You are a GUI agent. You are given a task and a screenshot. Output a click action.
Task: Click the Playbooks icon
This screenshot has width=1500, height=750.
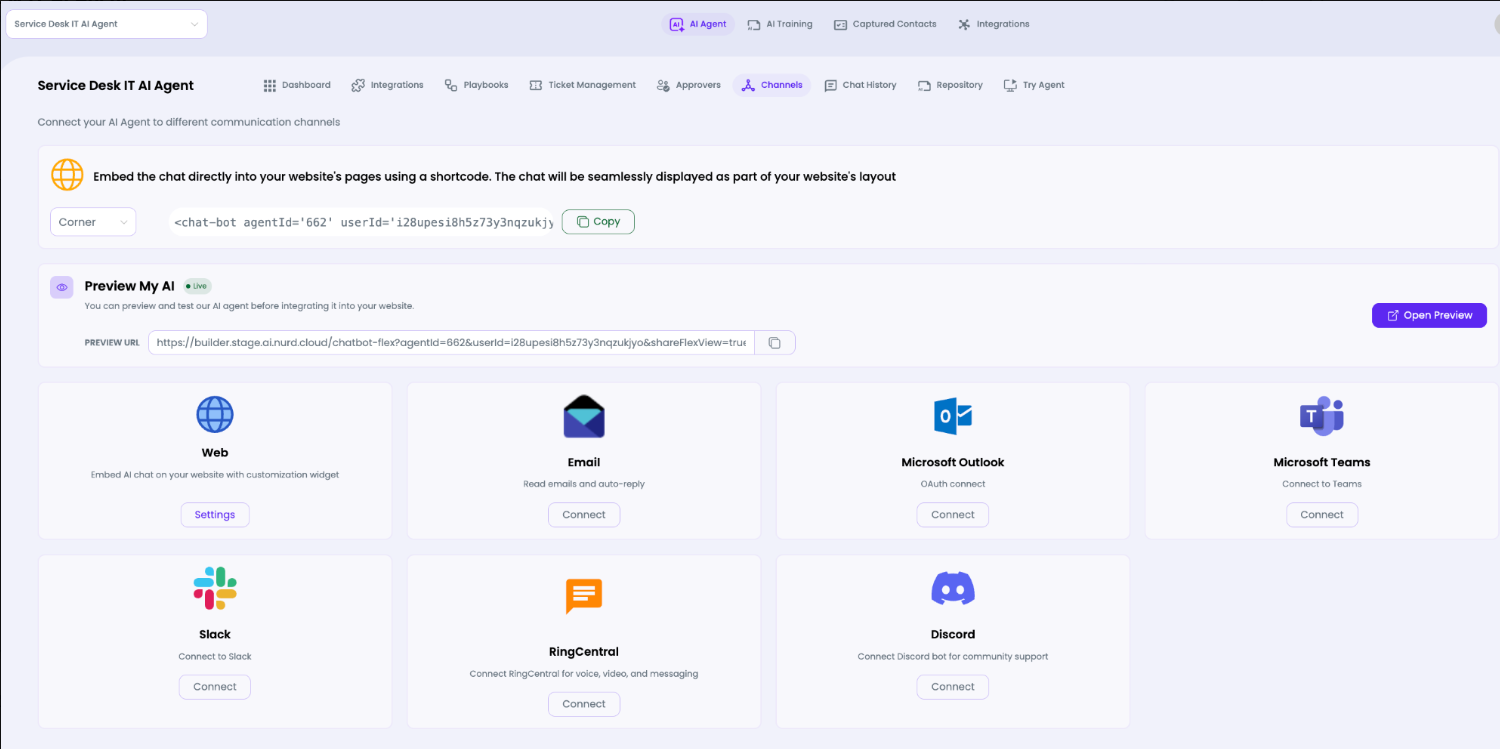(x=451, y=85)
